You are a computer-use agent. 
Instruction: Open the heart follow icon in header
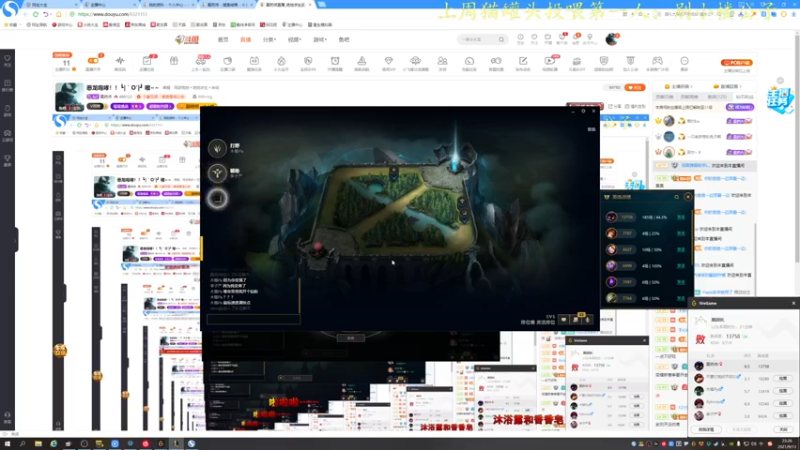[534, 37]
